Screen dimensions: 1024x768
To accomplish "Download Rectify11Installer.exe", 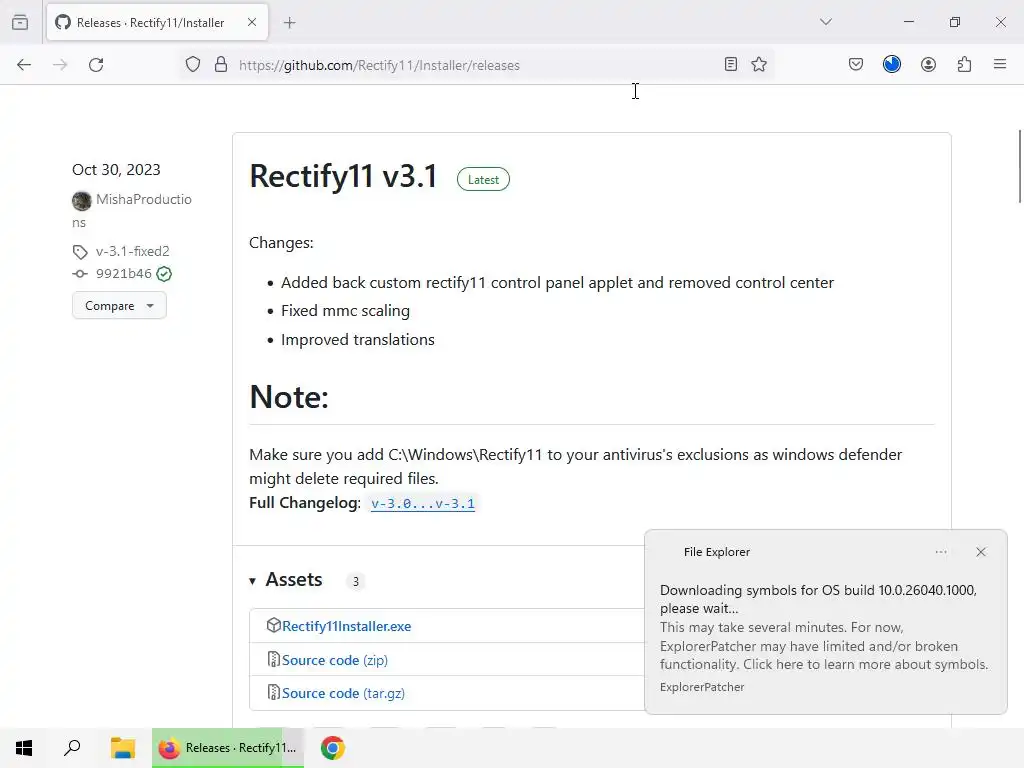I will (x=347, y=626).
